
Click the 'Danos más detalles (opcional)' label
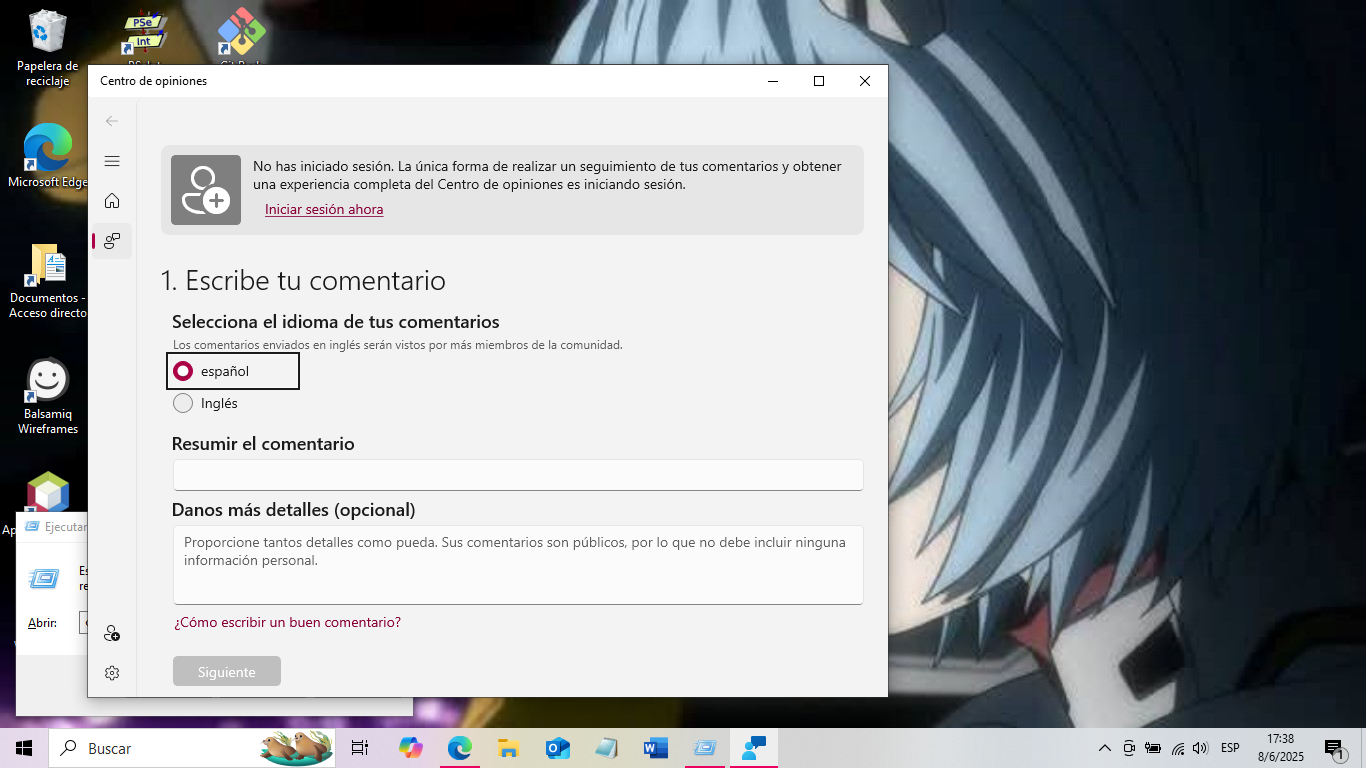tap(294, 510)
